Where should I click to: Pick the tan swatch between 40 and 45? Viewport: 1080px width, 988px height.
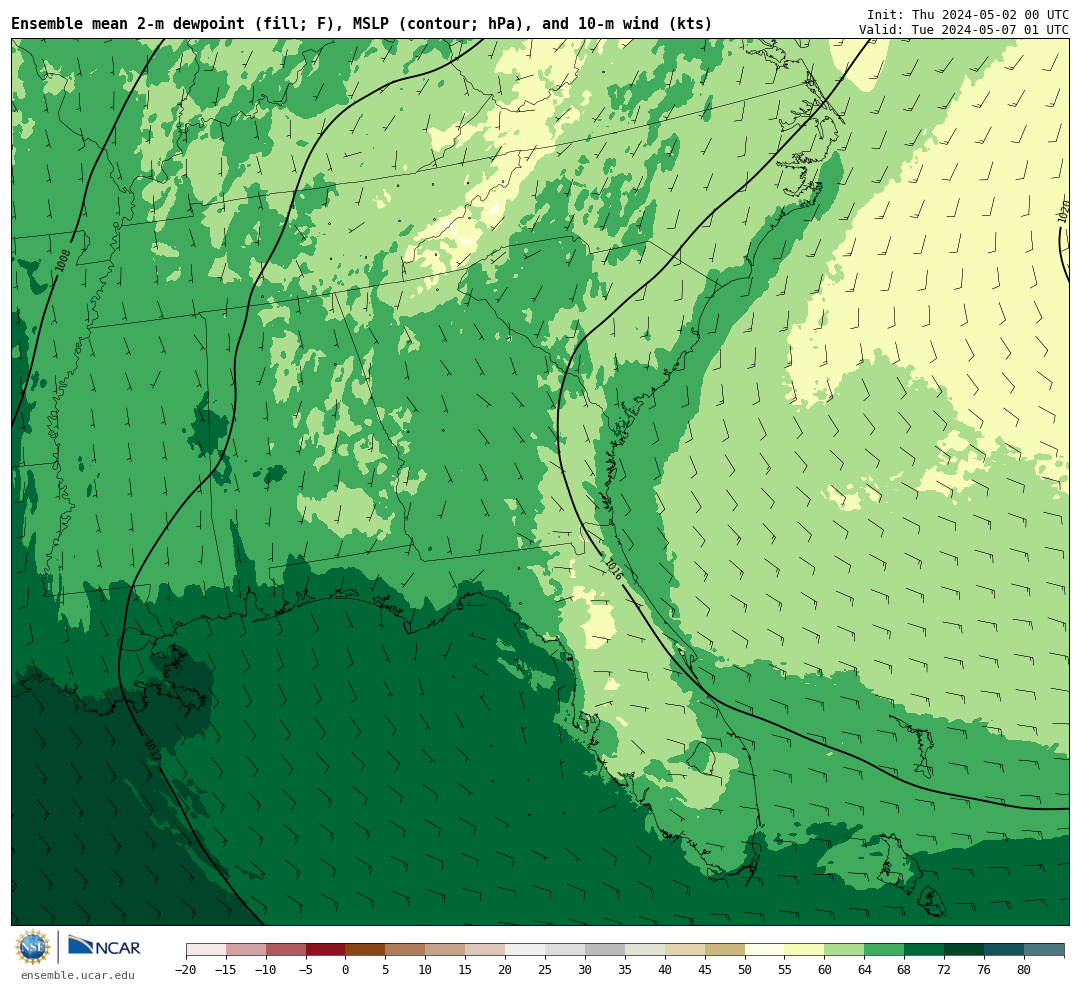click(685, 950)
